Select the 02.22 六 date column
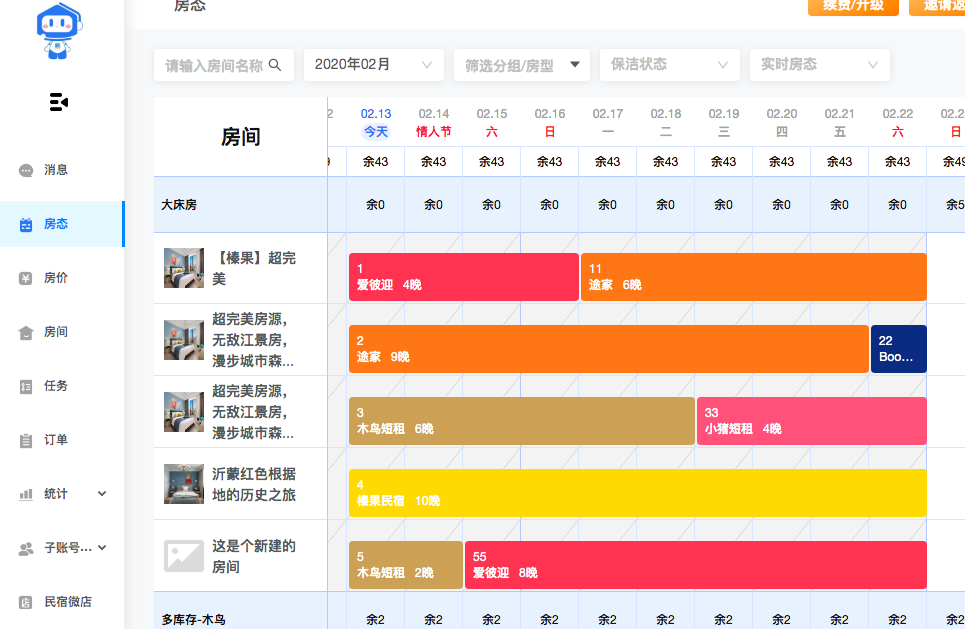The image size is (965, 629). coord(897,122)
